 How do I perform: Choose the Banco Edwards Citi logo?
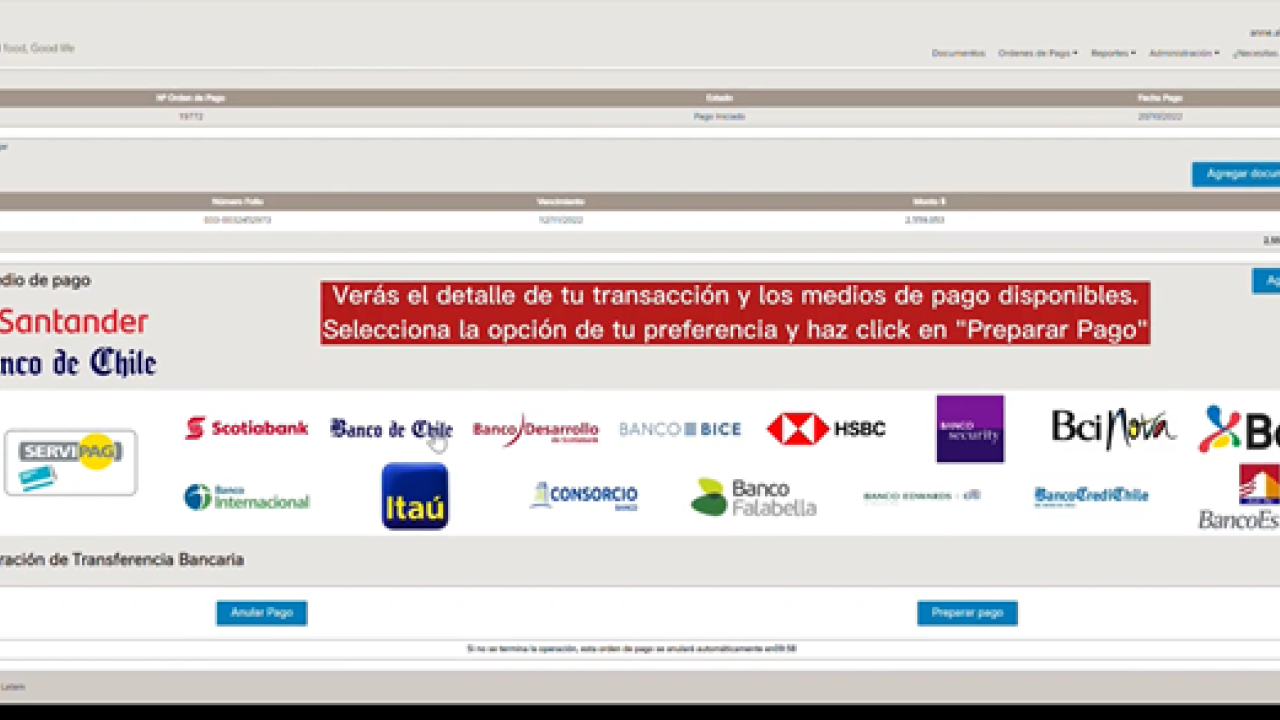tap(922, 495)
